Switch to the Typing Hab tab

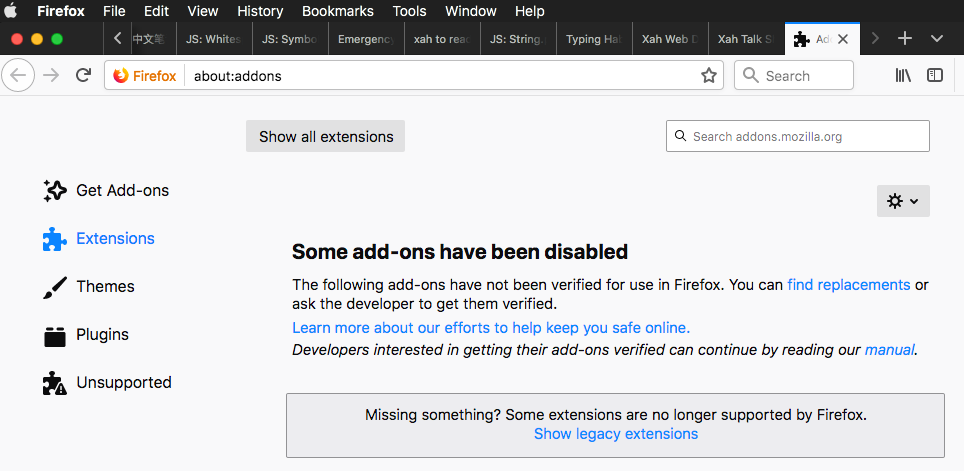coord(595,39)
